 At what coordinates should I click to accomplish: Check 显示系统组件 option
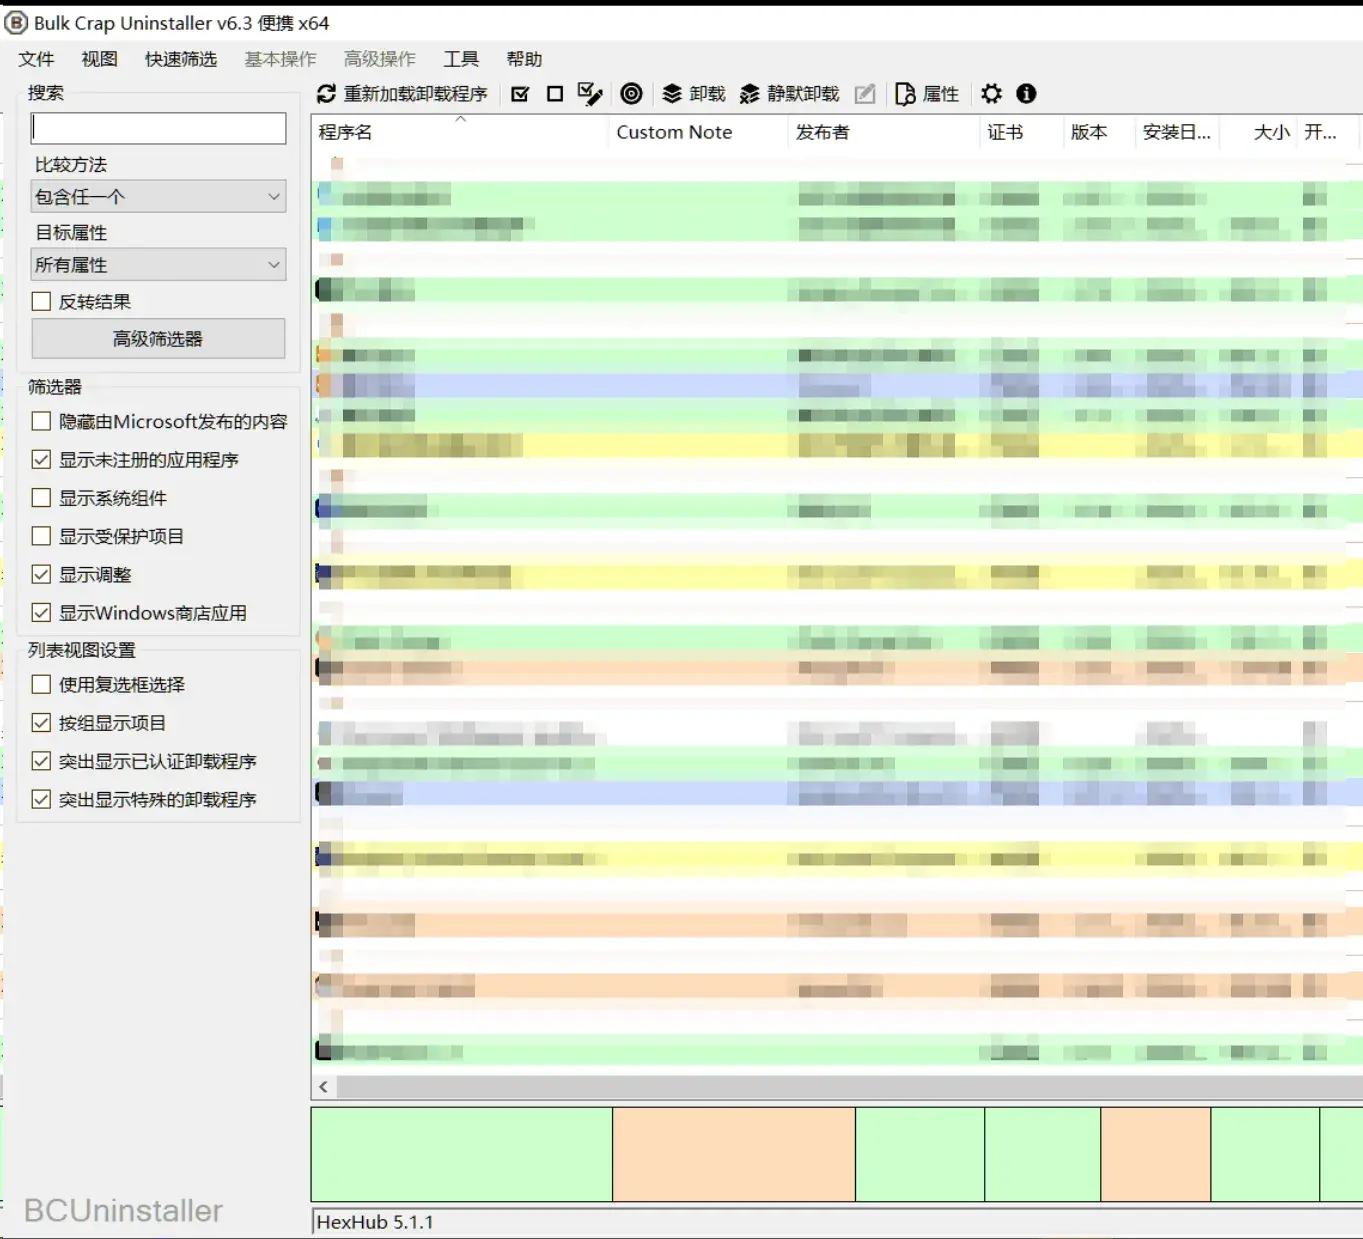41,497
